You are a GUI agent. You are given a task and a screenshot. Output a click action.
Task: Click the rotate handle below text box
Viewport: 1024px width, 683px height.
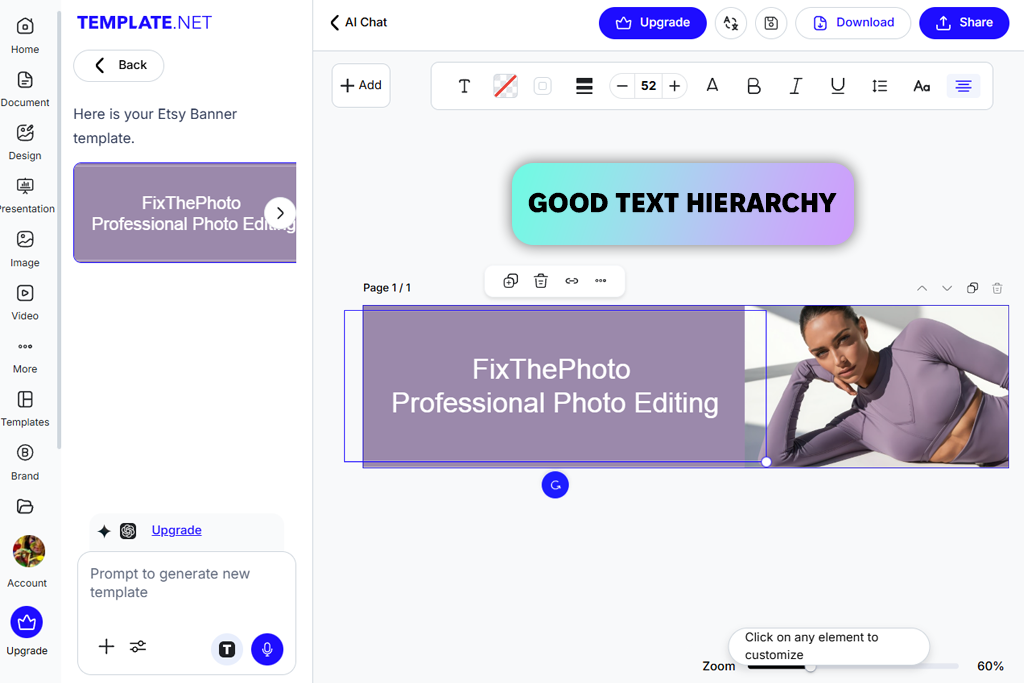555,484
